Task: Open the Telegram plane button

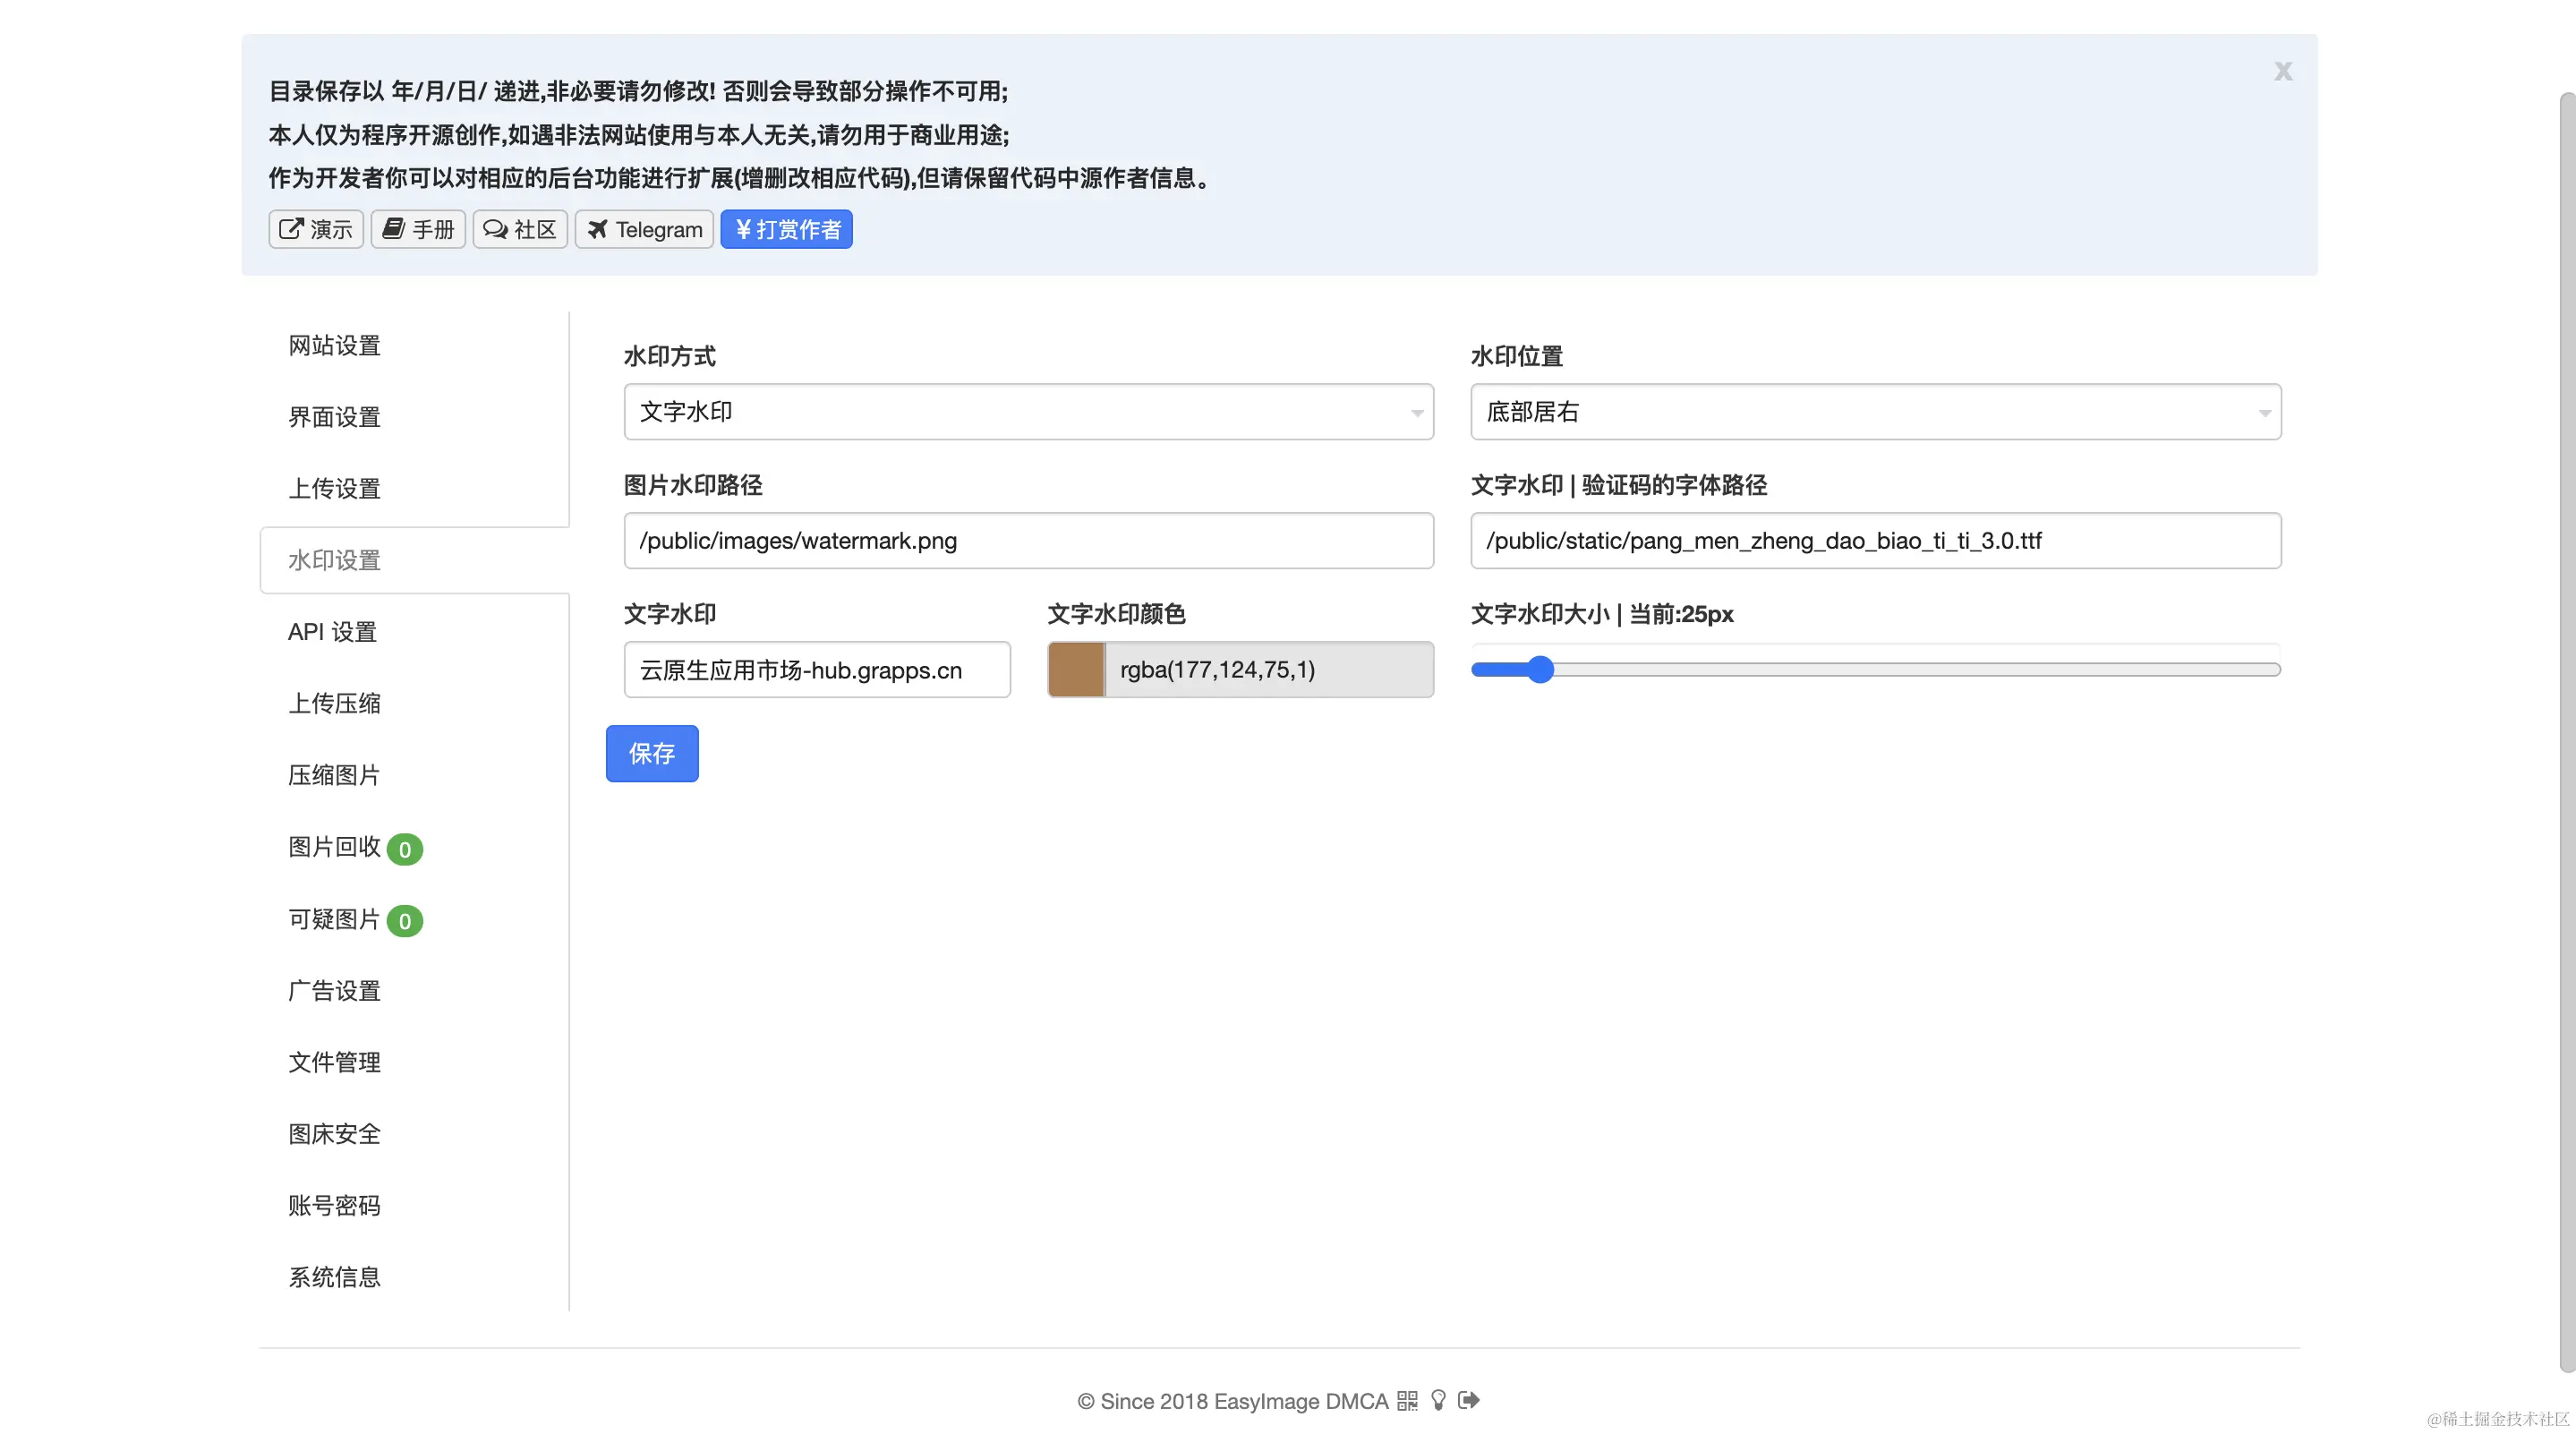Action: [x=644, y=229]
